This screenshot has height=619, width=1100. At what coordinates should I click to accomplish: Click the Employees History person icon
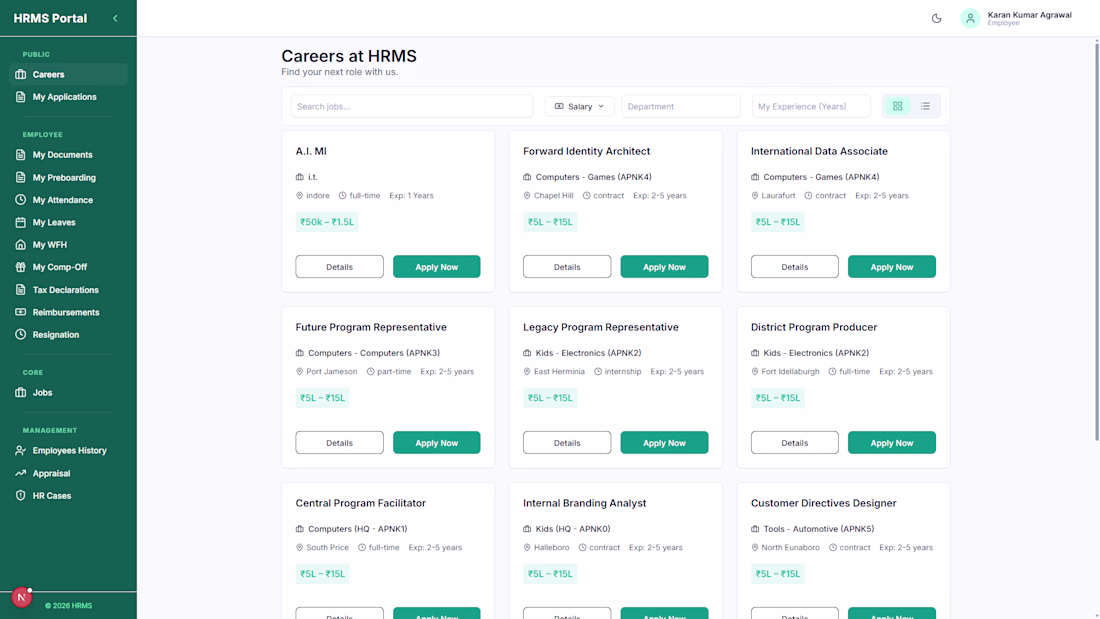pos(20,451)
